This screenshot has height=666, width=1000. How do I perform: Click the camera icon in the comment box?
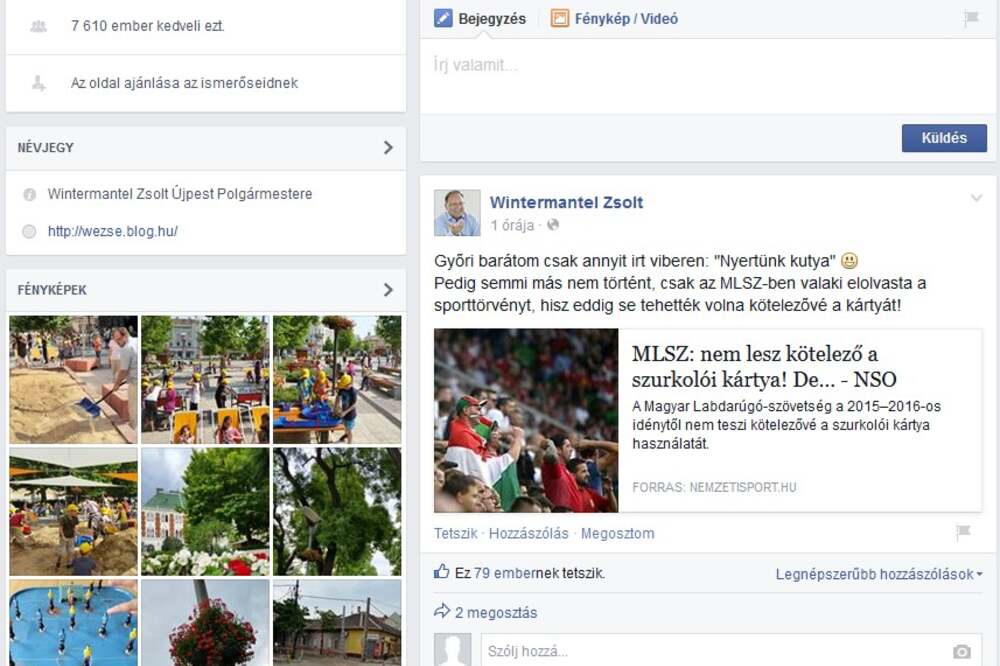click(x=962, y=651)
